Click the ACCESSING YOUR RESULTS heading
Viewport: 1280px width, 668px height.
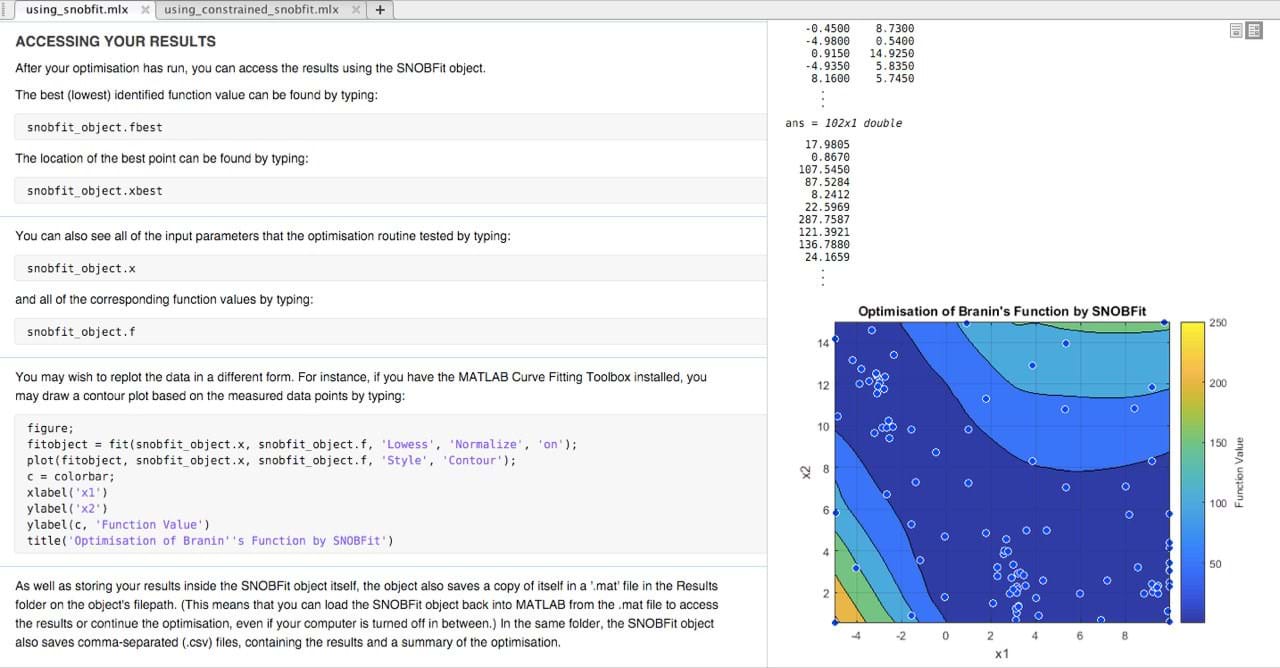(x=115, y=42)
